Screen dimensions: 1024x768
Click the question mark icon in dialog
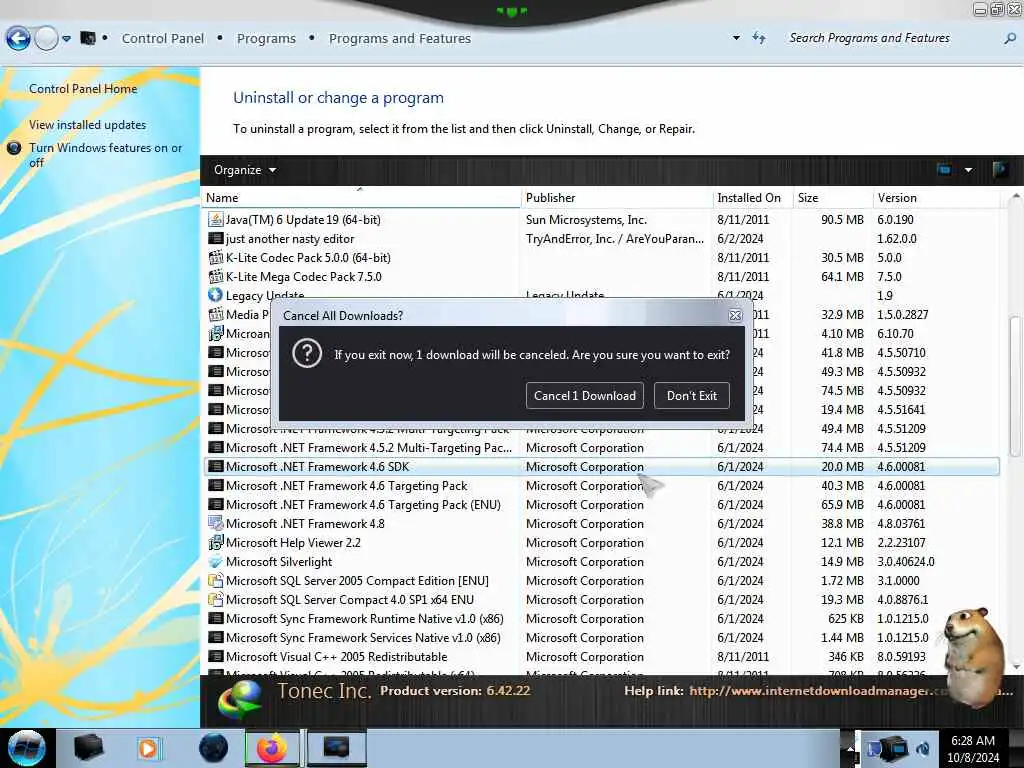point(307,354)
